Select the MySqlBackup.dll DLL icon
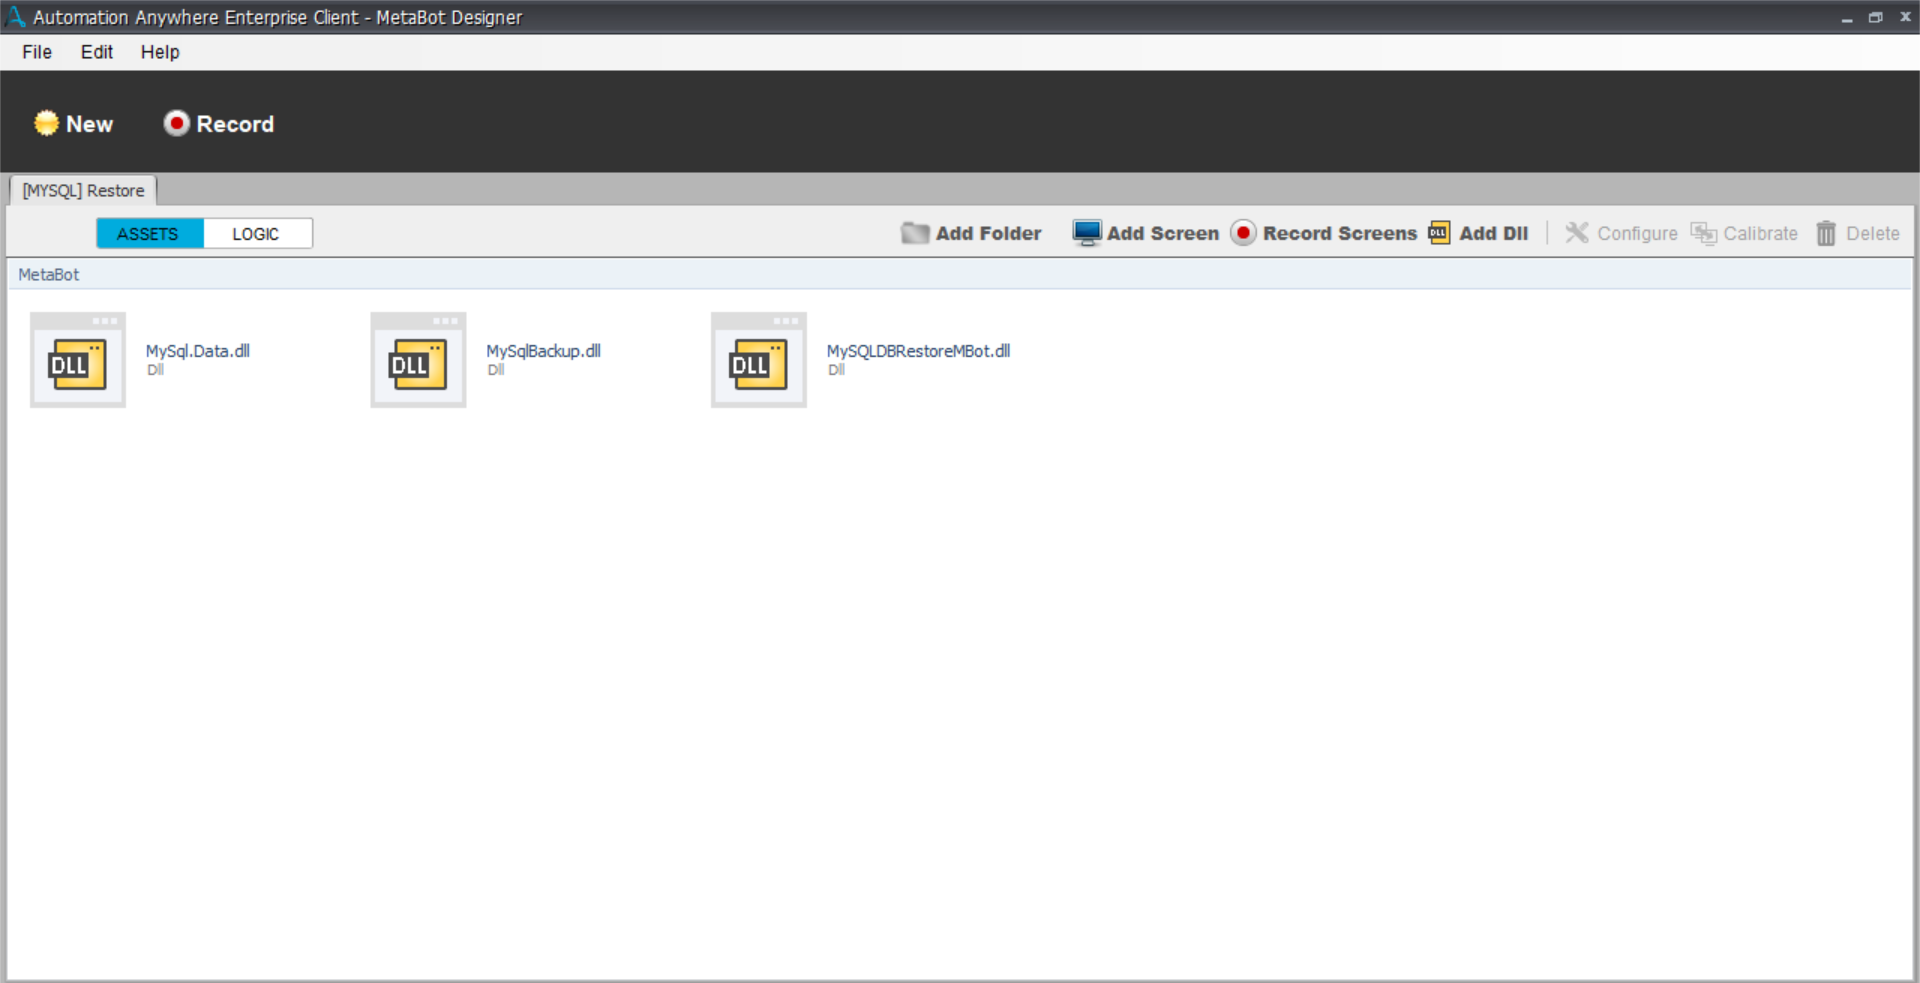 tap(418, 360)
